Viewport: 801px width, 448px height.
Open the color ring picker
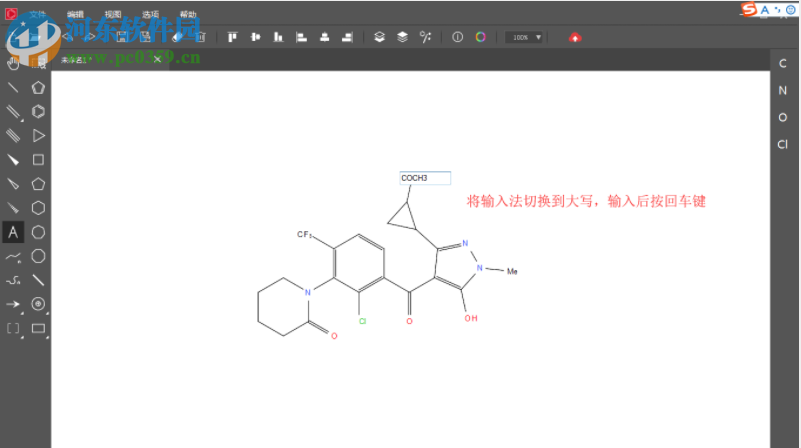pos(481,37)
